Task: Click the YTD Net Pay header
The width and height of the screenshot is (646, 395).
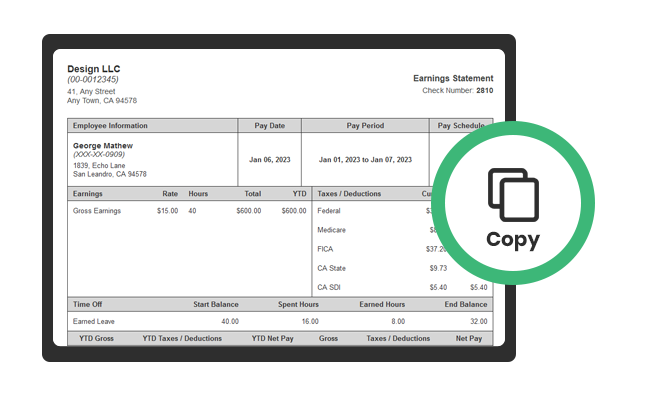Action: tap(272, 339)
